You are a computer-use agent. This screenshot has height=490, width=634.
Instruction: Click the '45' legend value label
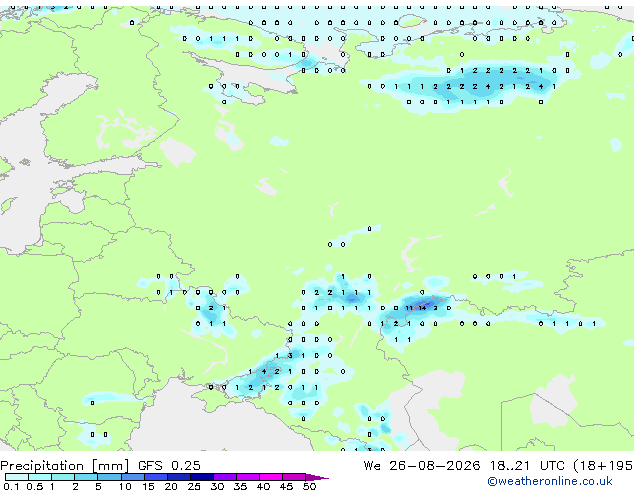coord(286,486)
